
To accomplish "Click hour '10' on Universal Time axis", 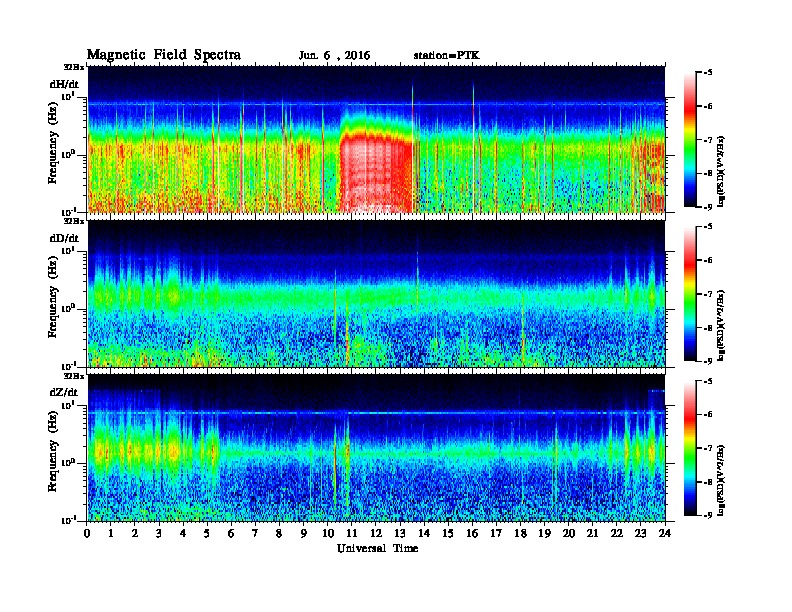I will coord(328,534).
